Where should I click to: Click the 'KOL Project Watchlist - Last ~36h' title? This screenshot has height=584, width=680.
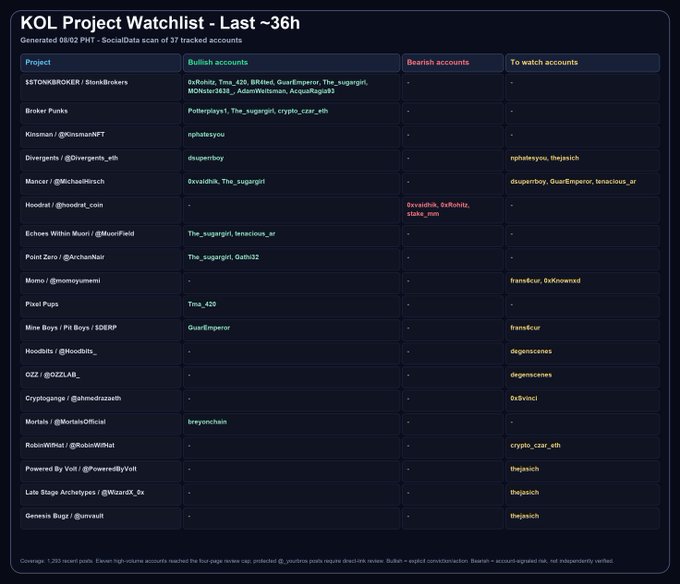pyautogui.click(x=160, y=23)
